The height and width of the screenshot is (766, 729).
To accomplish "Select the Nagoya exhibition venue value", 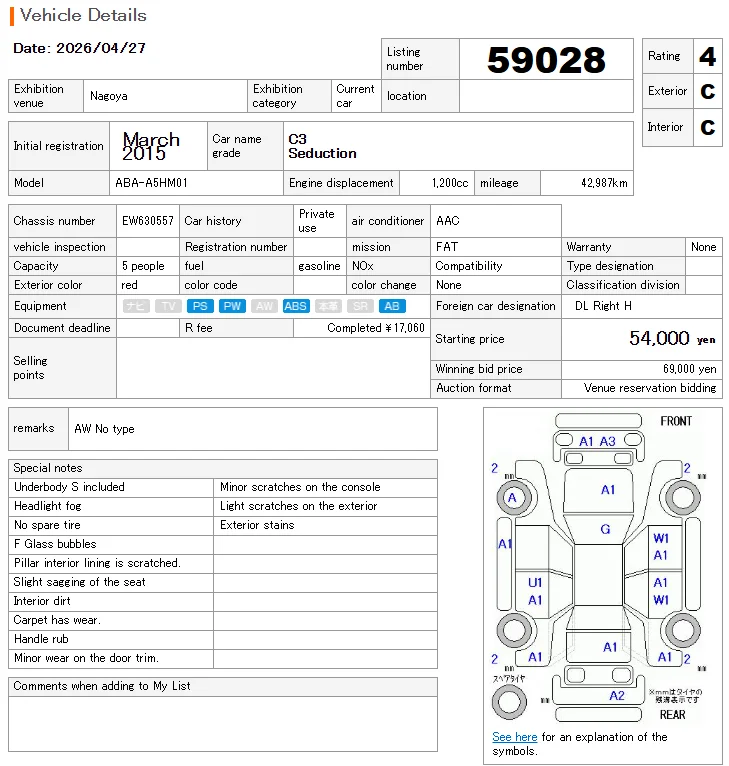I will [108, 96].
